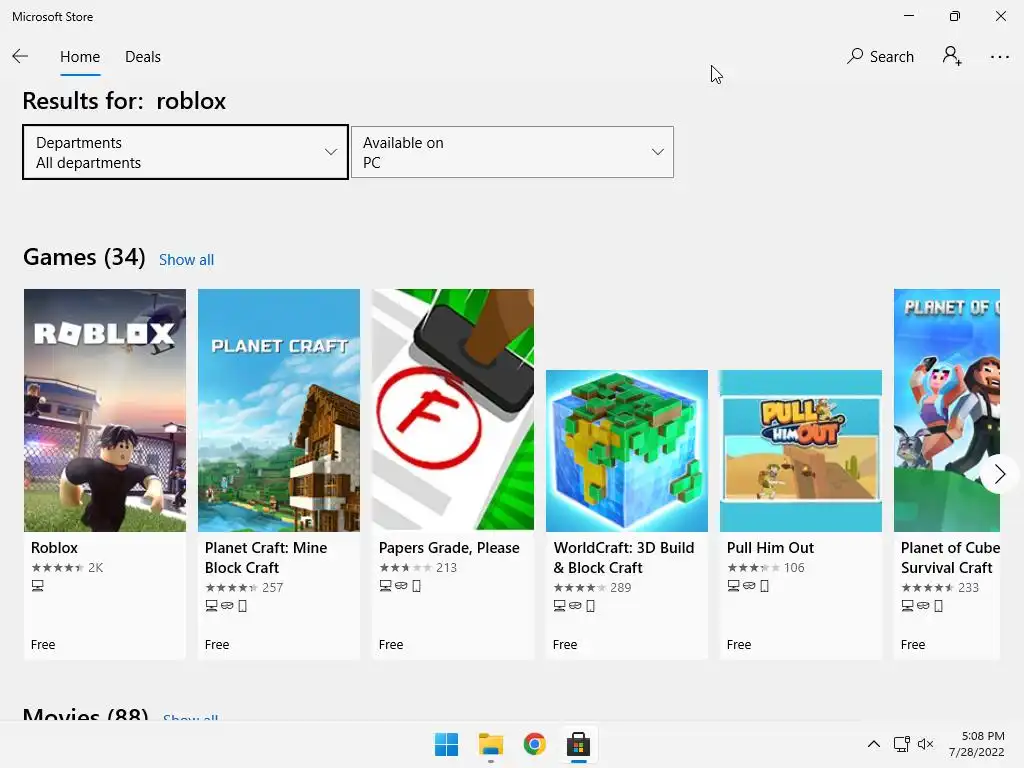Screen dimensions: 1024x768
Task: Open the Pull Him Out cover image
Action: (801, 451)
